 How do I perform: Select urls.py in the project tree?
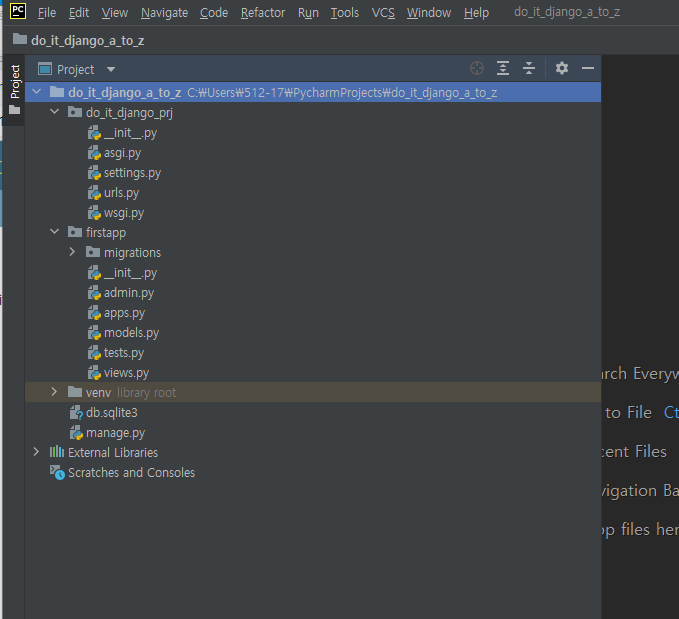click(121, 193)
